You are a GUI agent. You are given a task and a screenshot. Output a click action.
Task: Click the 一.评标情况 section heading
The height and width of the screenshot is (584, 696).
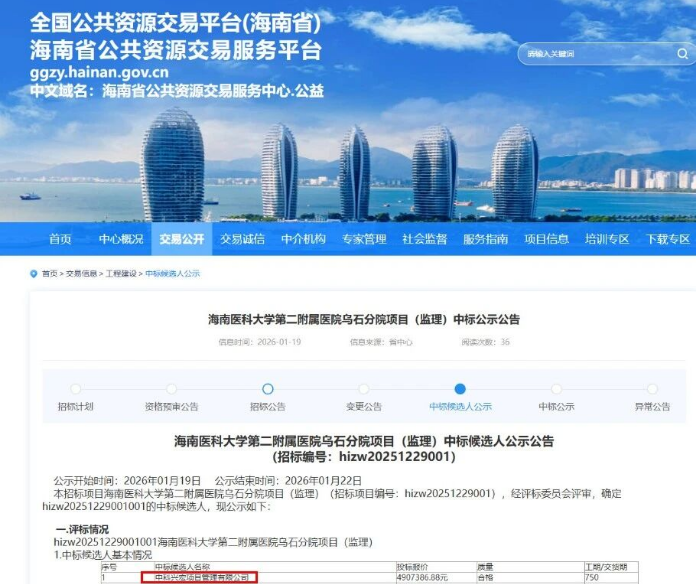click(x=82, y=529)
